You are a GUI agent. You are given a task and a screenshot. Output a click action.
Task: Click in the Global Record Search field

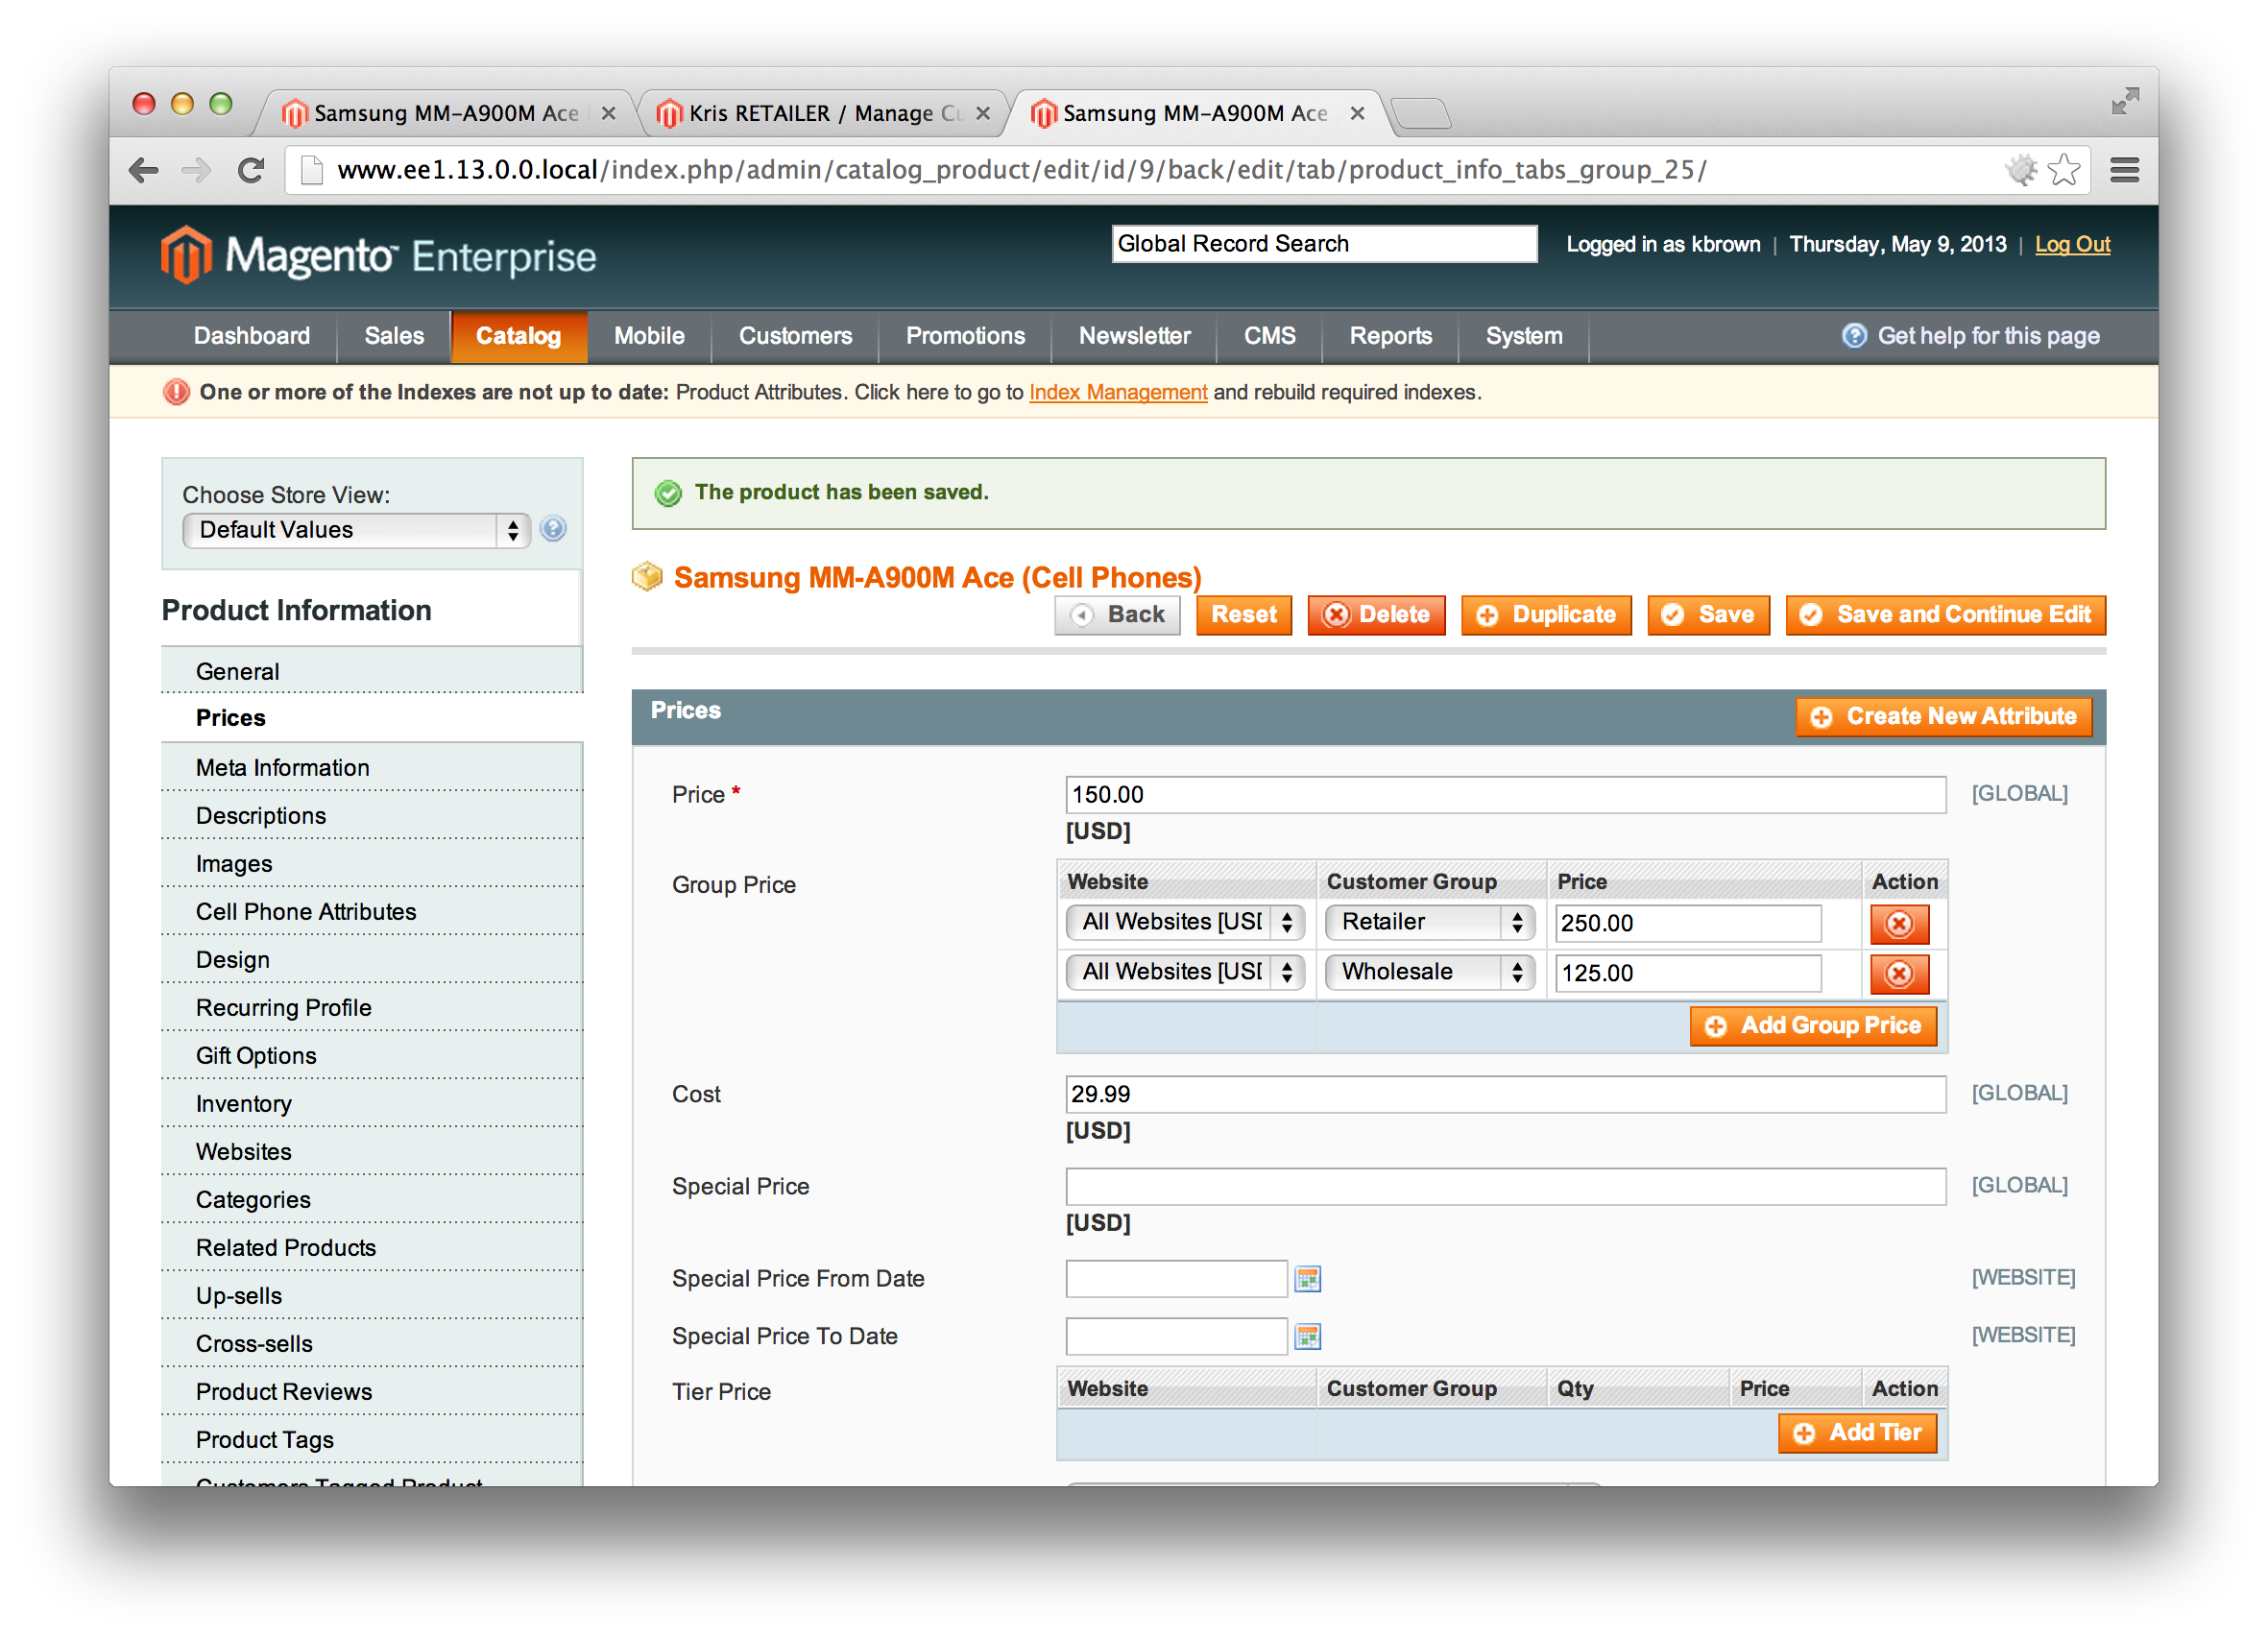coord(1324,244)
